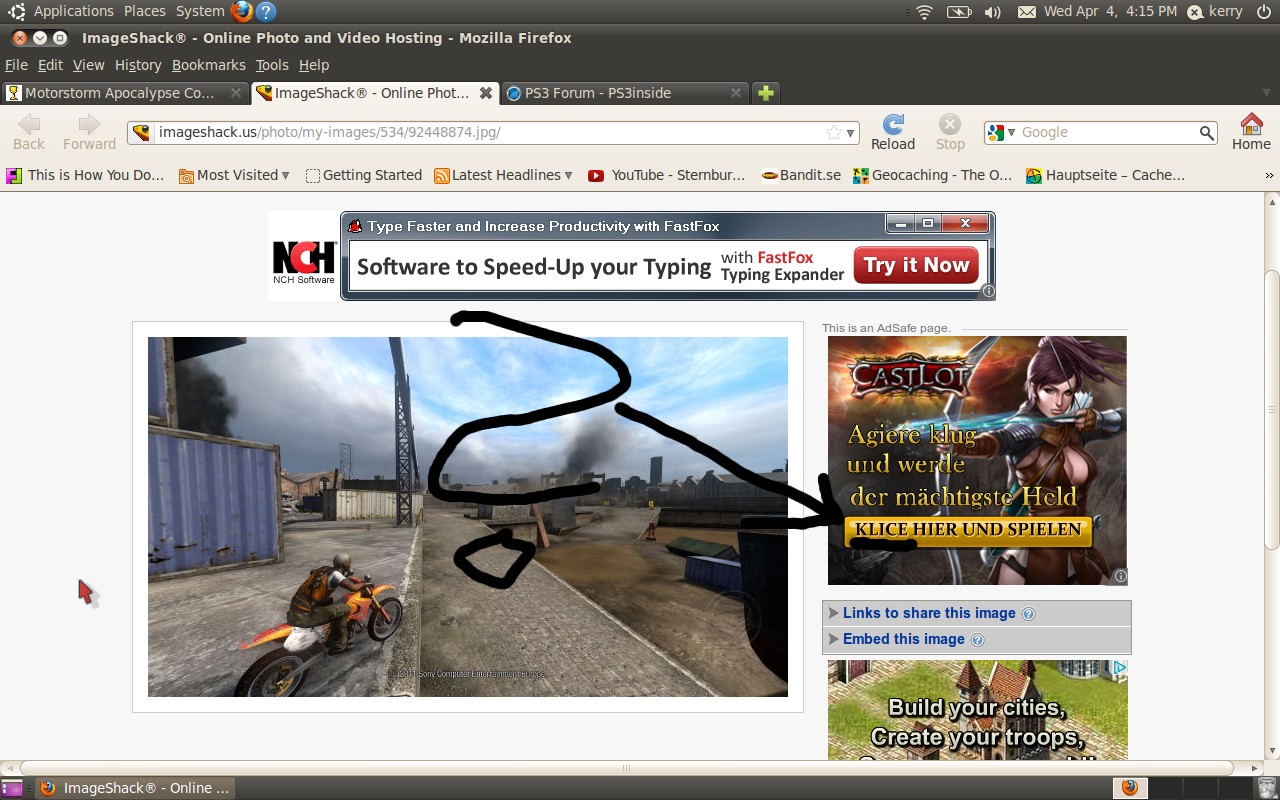Click the search magnifier icon
Viewport: 1280px width, 800px height.
(x=1207, y=133)
